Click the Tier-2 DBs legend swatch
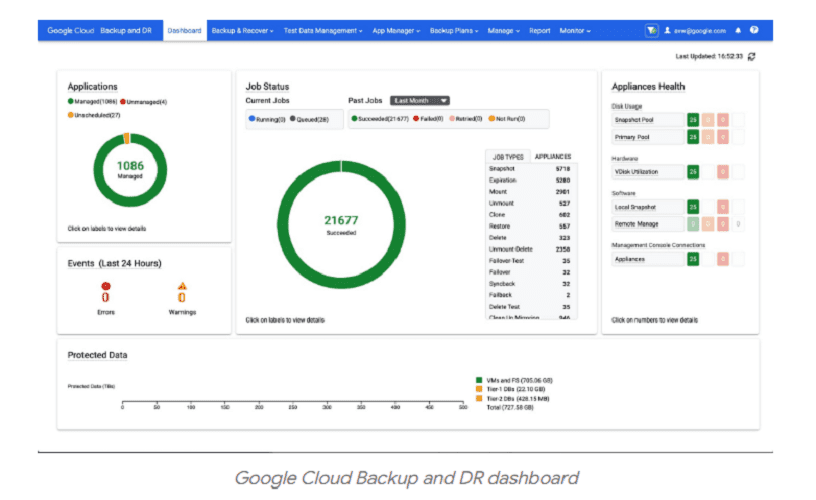Image resolution: width=816 pixels, height=500 pixels. [x=479, y=399]
